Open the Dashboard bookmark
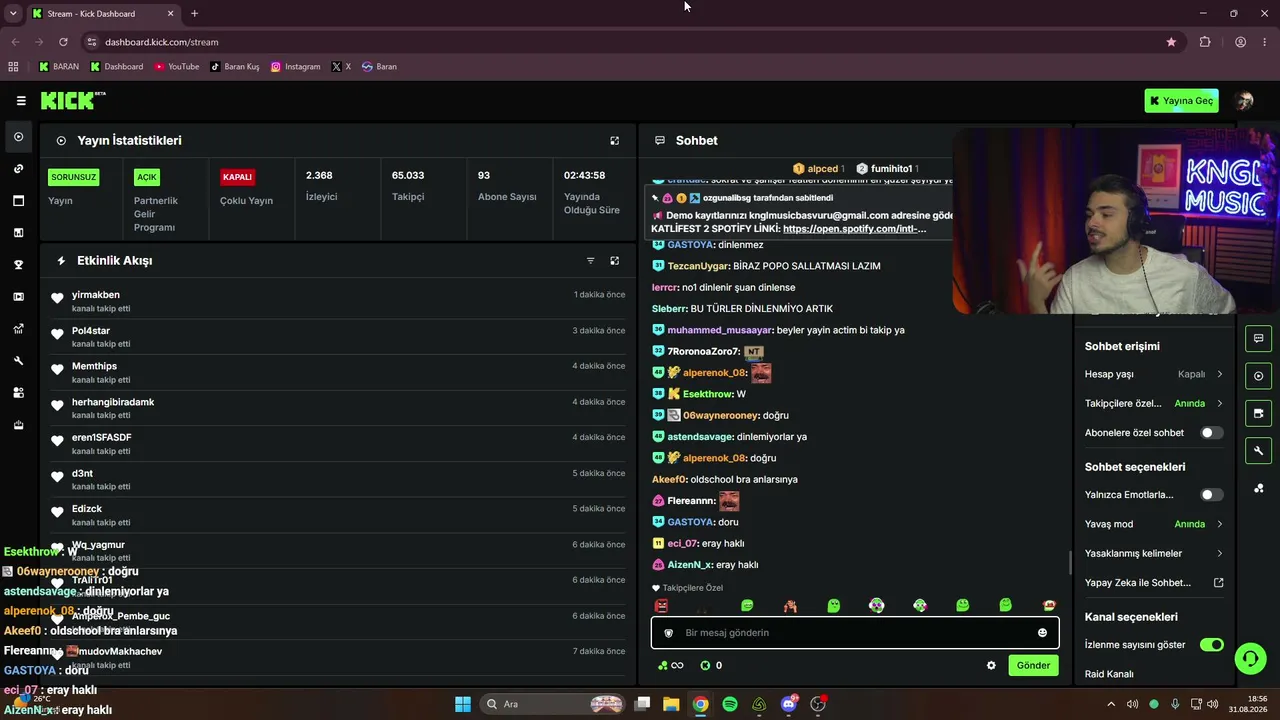The width and height of the screenshot is (1280, 720). tap(117, 67)
